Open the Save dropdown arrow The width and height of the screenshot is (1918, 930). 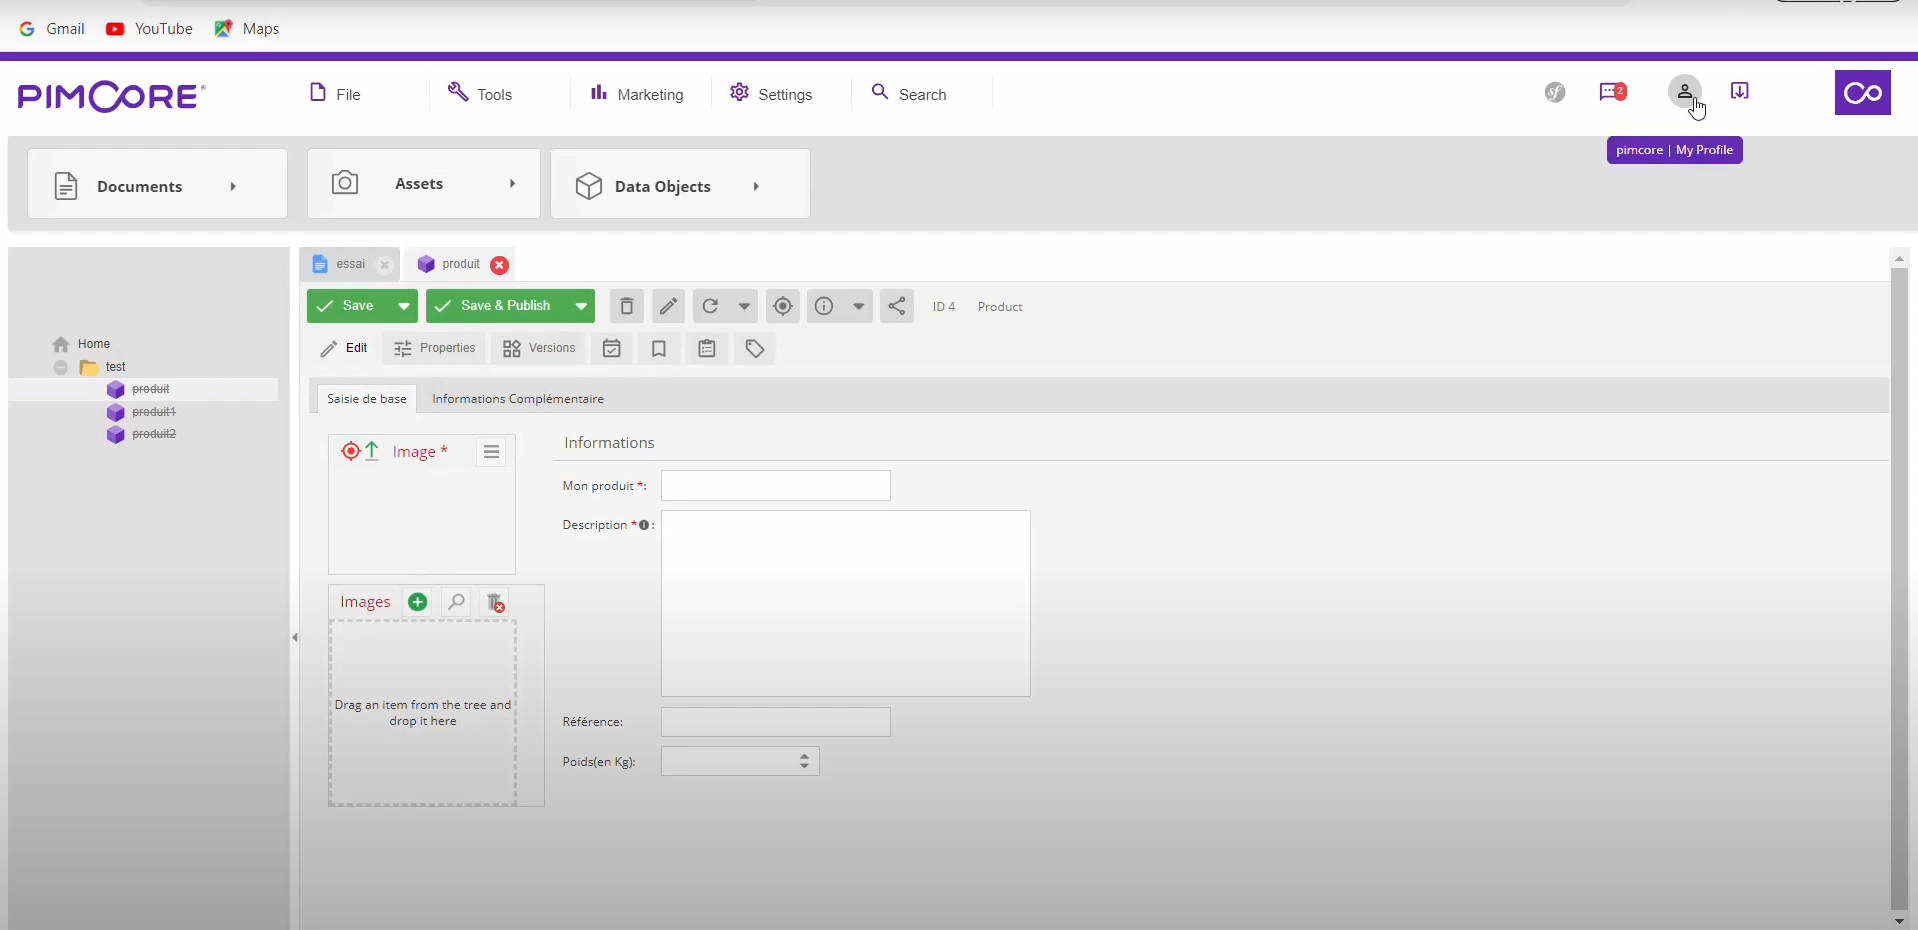404,306
